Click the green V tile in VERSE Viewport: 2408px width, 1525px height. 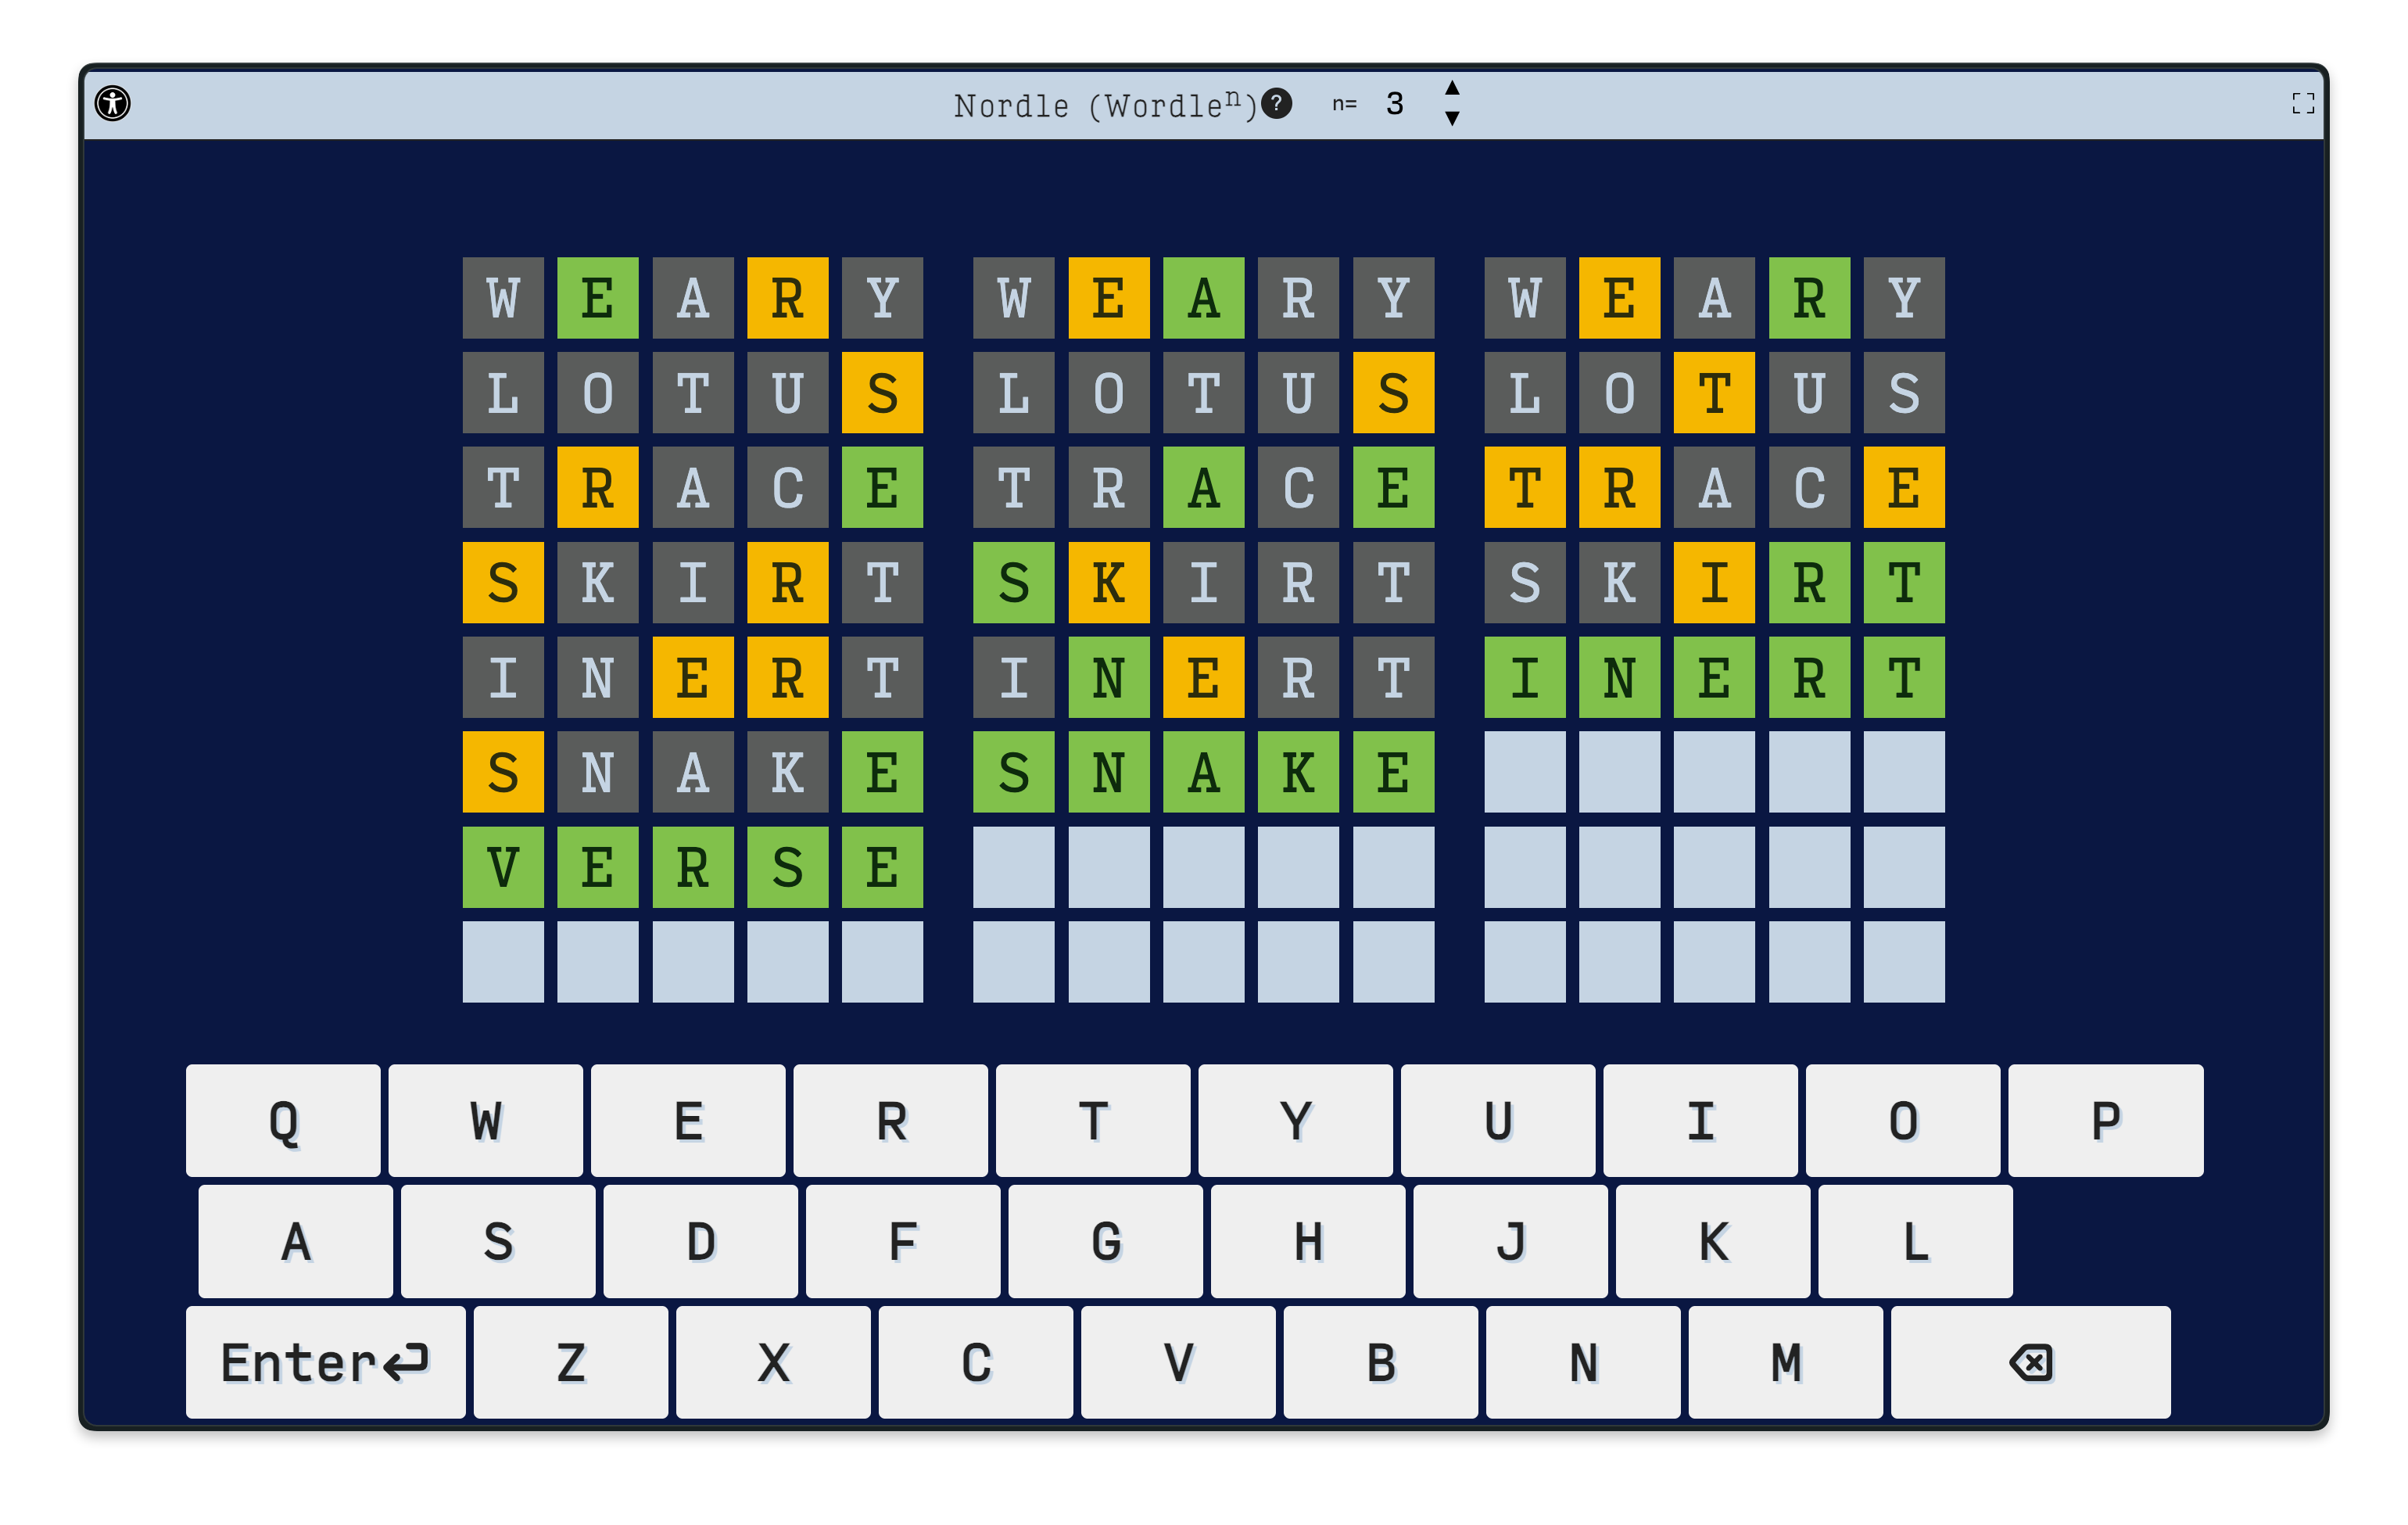click(503, 867)
